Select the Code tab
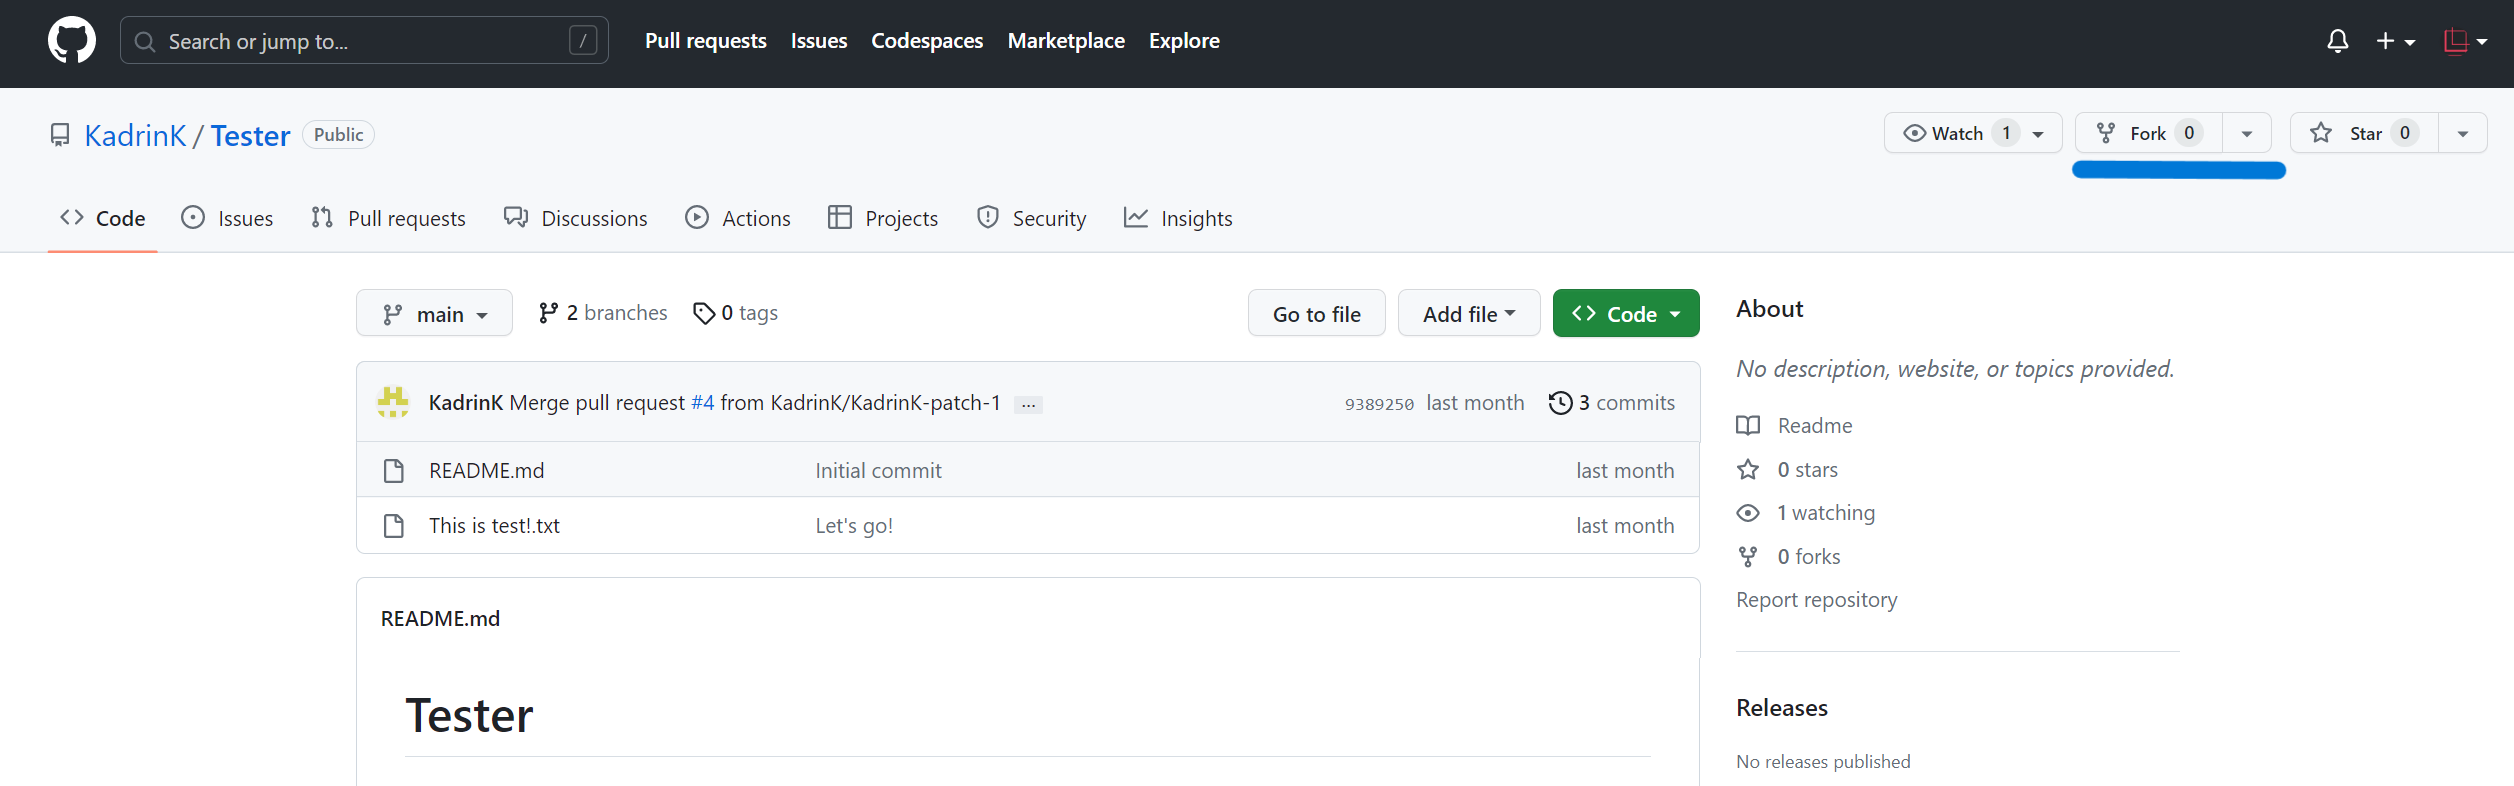2514x786 pixels. 102,218
